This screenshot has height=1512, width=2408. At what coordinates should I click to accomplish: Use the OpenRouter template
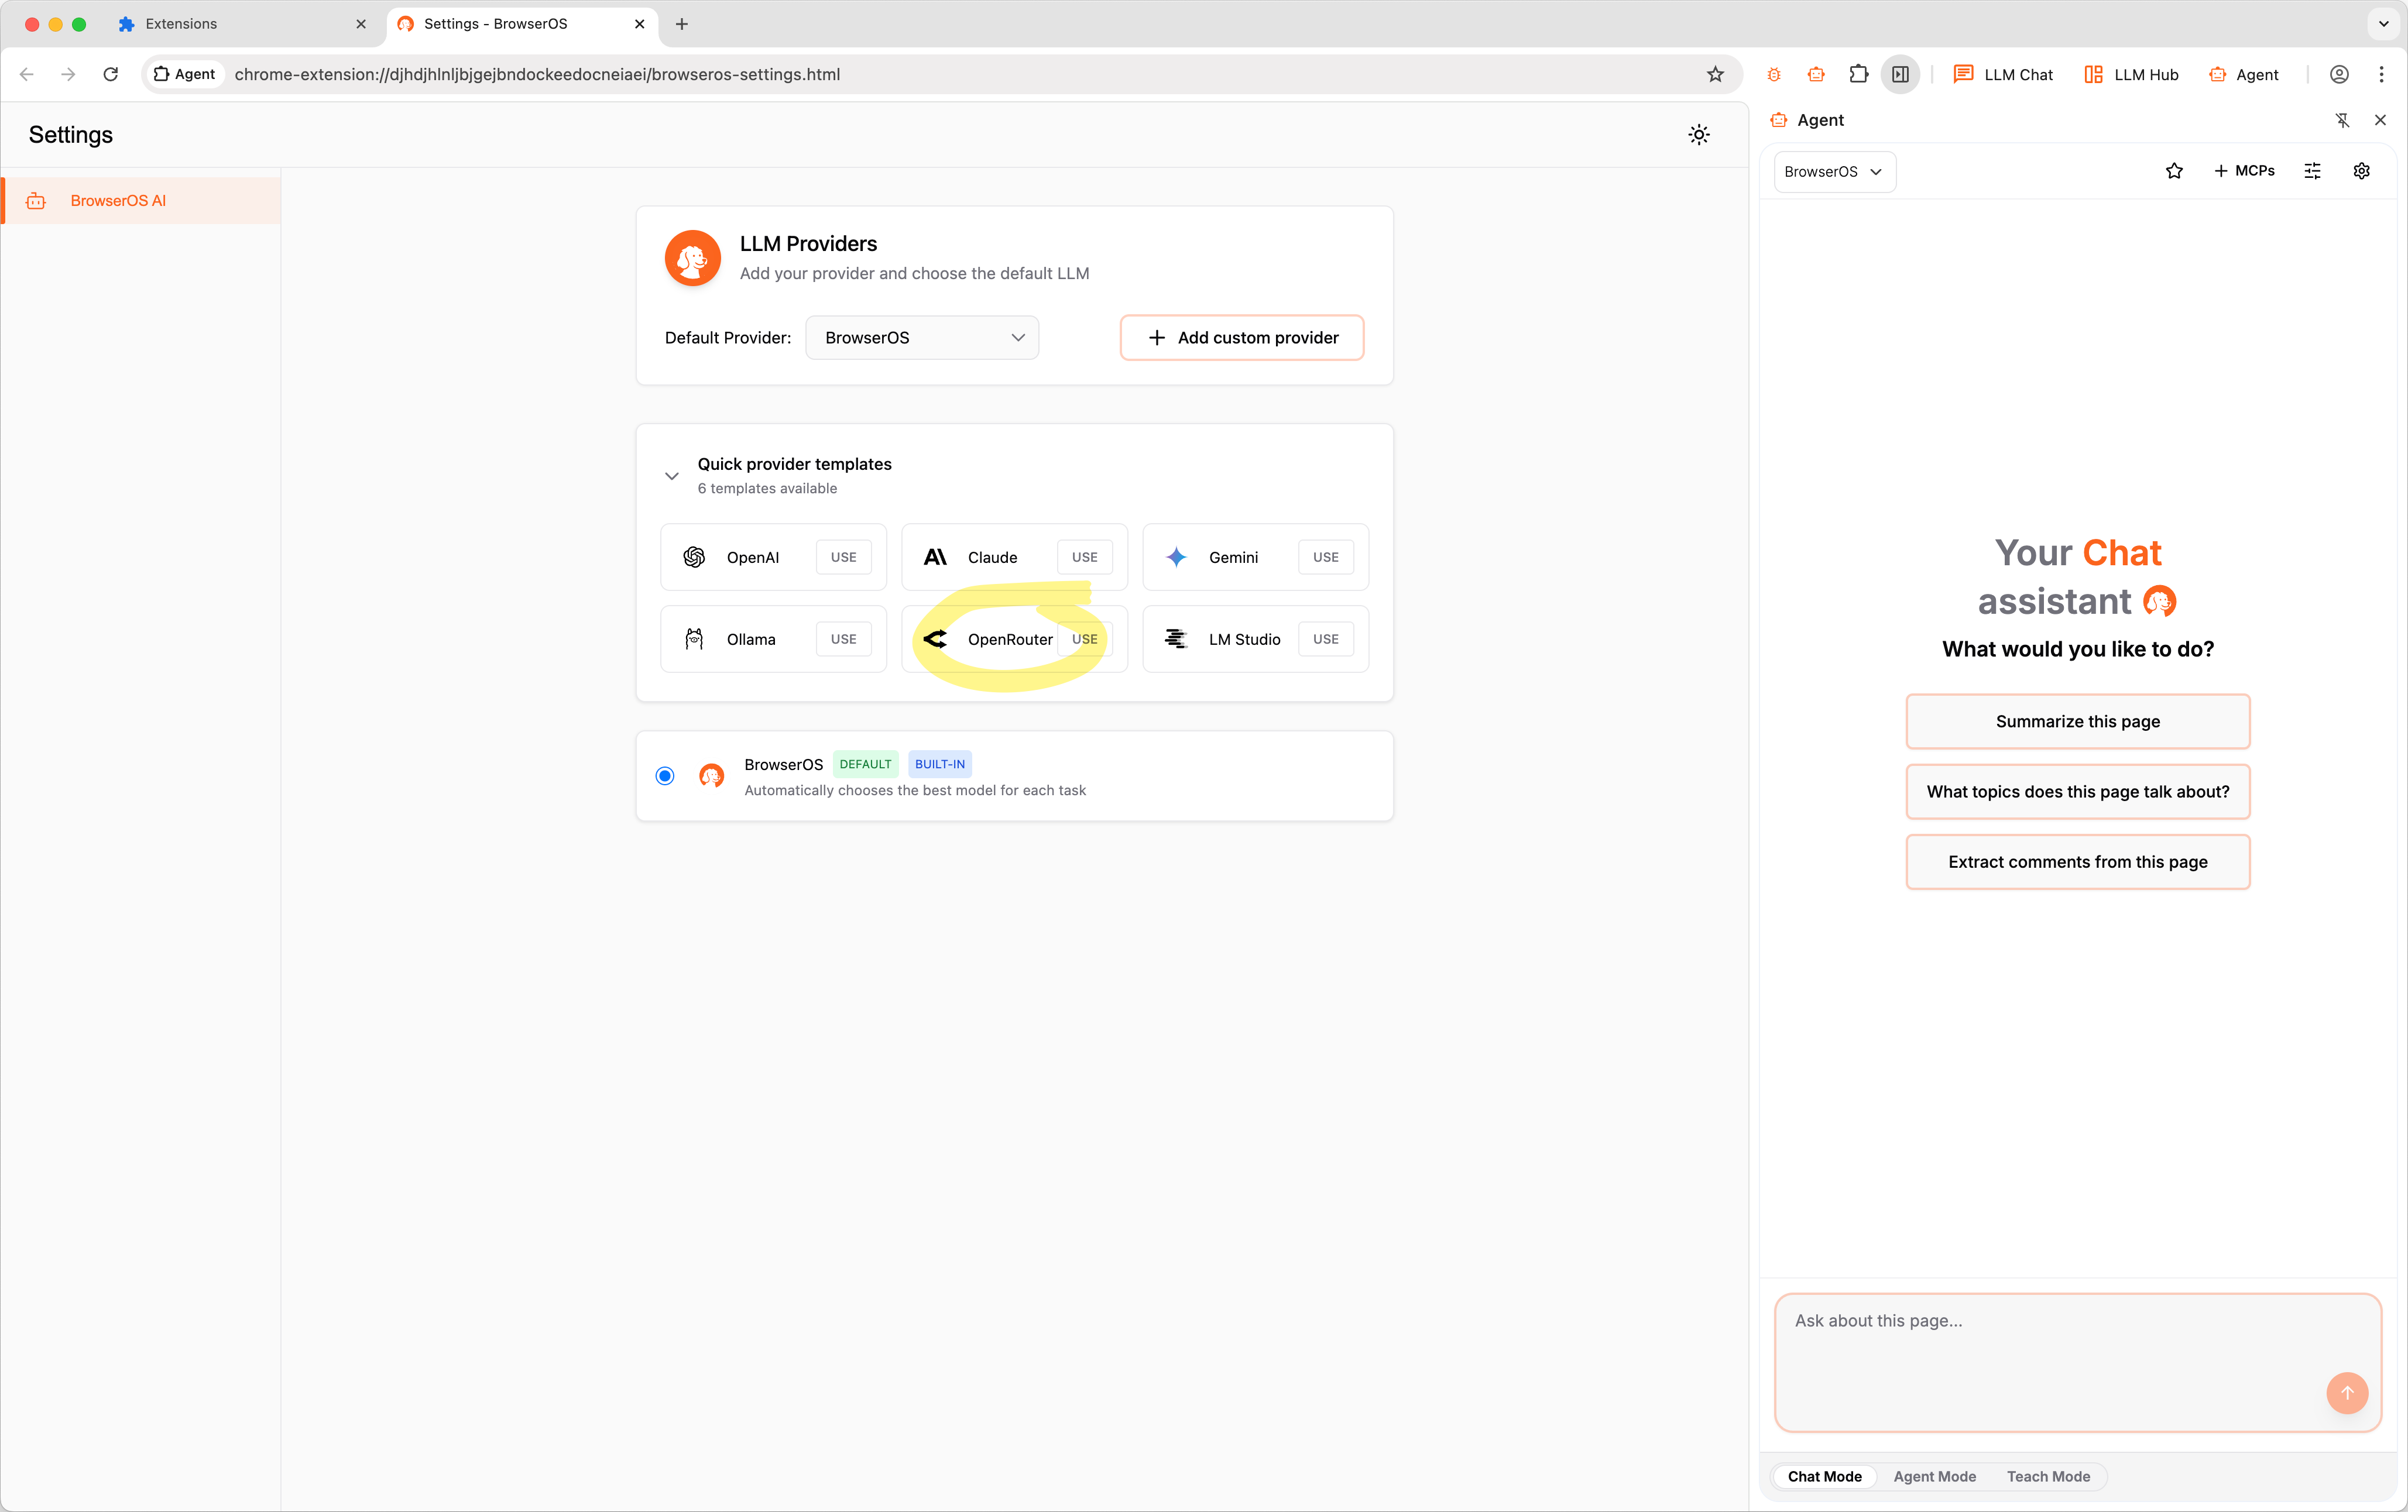pos(1084,639)
